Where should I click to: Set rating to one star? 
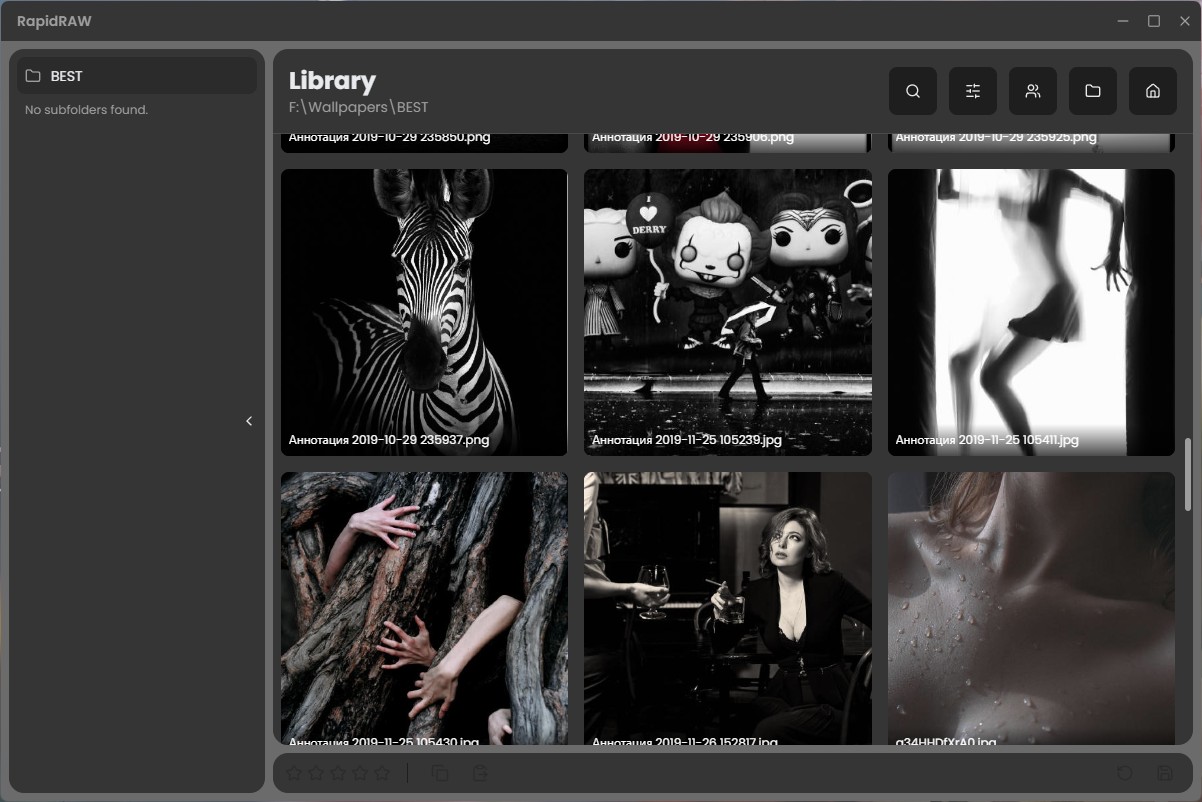click(x=294, y=773)
